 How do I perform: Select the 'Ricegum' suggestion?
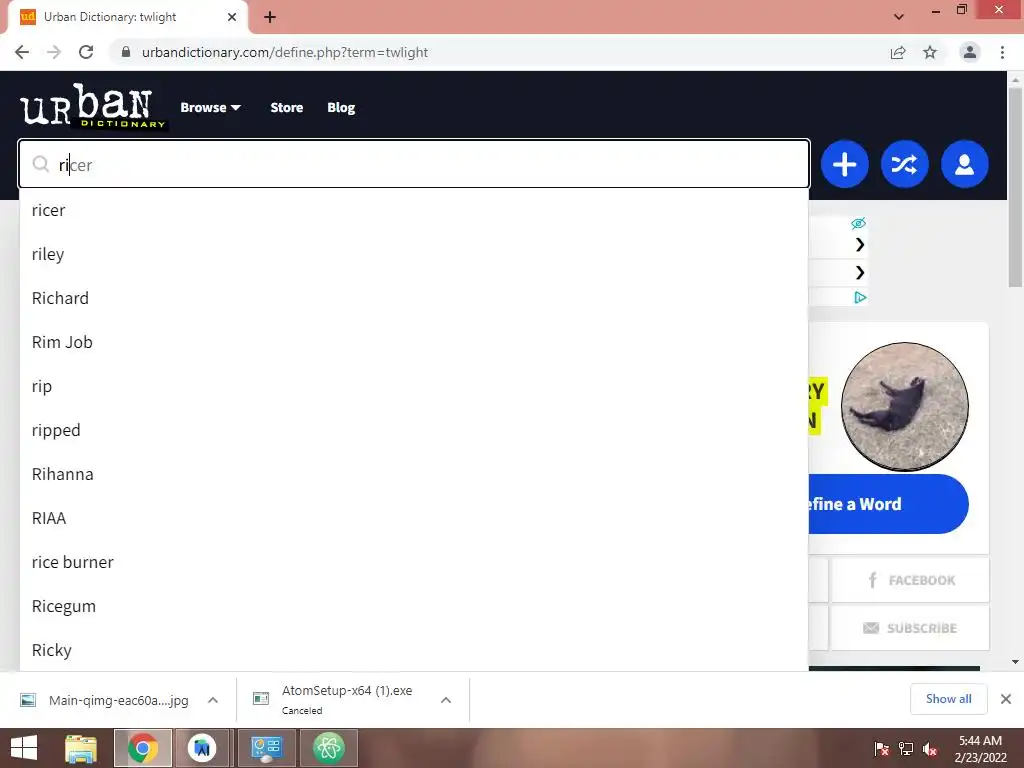414,606
